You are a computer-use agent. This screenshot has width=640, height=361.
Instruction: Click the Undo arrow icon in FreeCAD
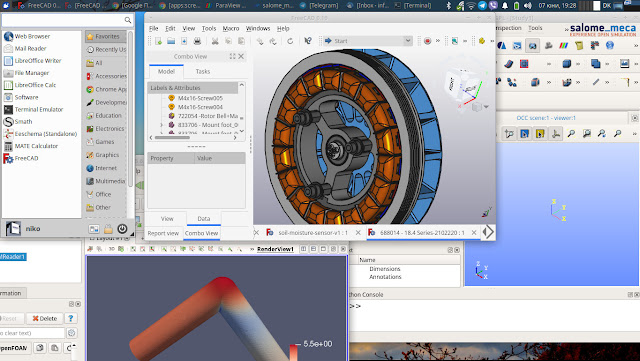(x=260, y=41)
